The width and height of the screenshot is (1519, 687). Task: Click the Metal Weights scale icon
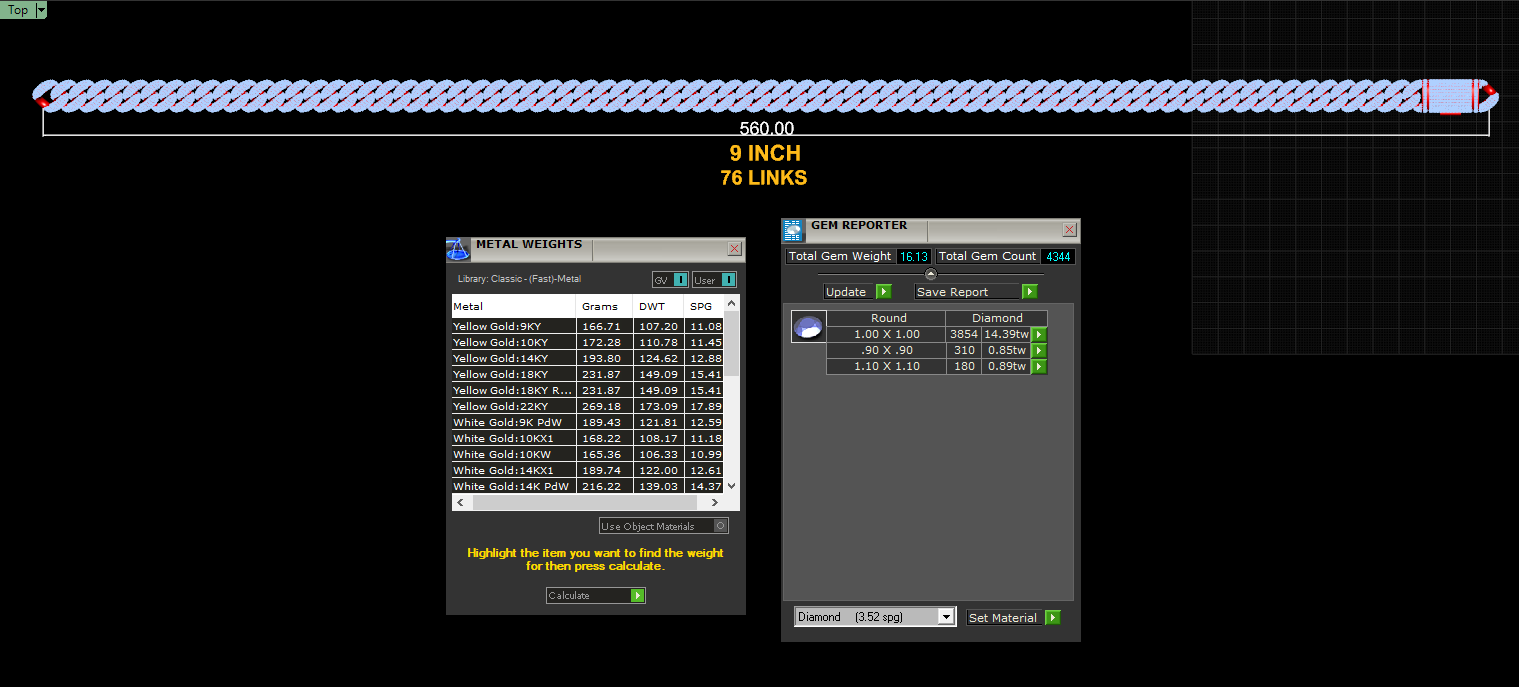(x=458, y=250)
